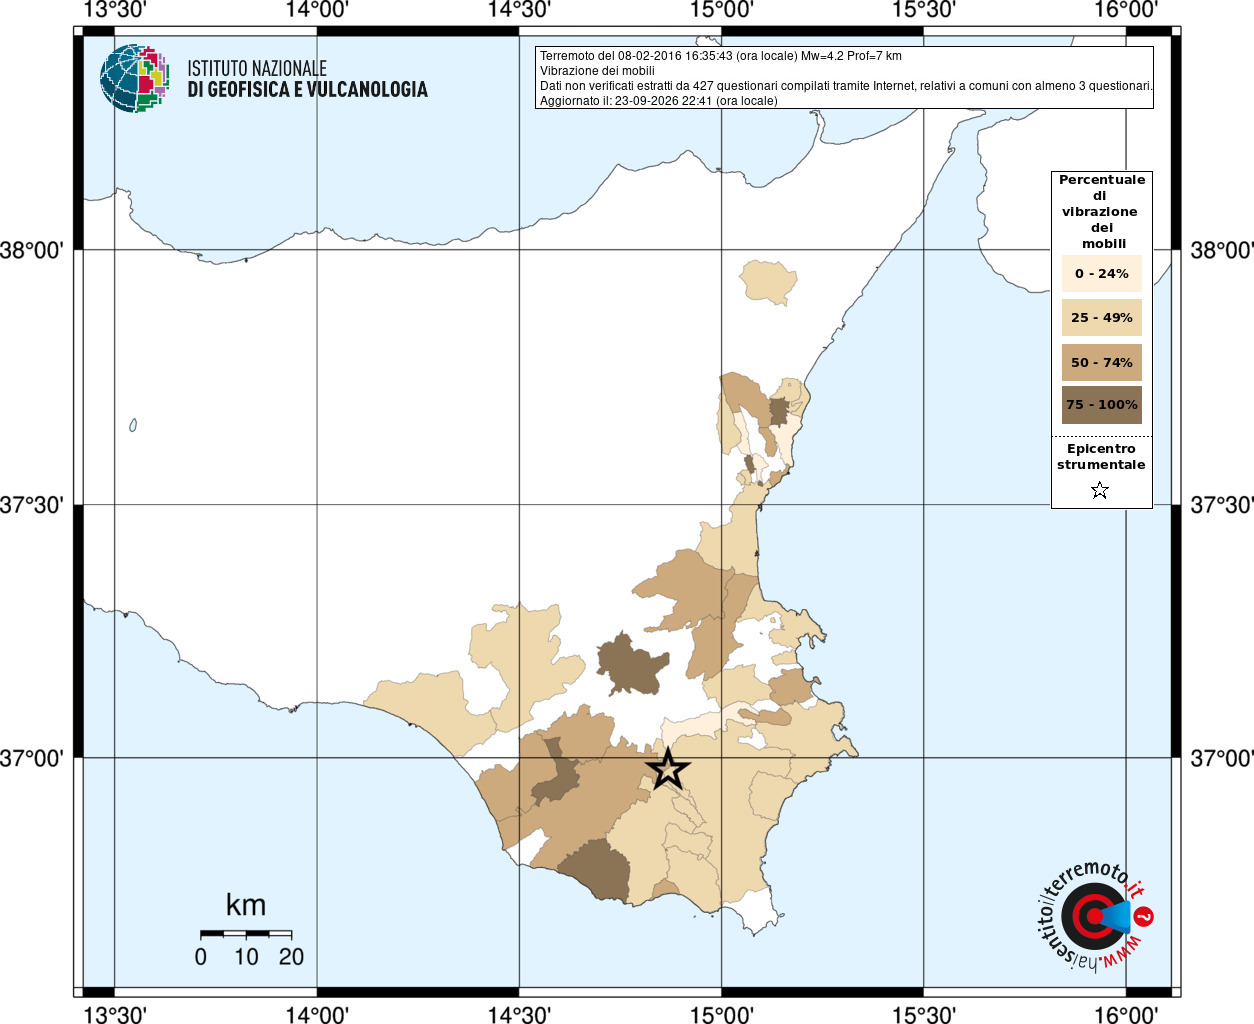
Task: Select the 0 - 24% legend swatch
Action: (1102, 273)
